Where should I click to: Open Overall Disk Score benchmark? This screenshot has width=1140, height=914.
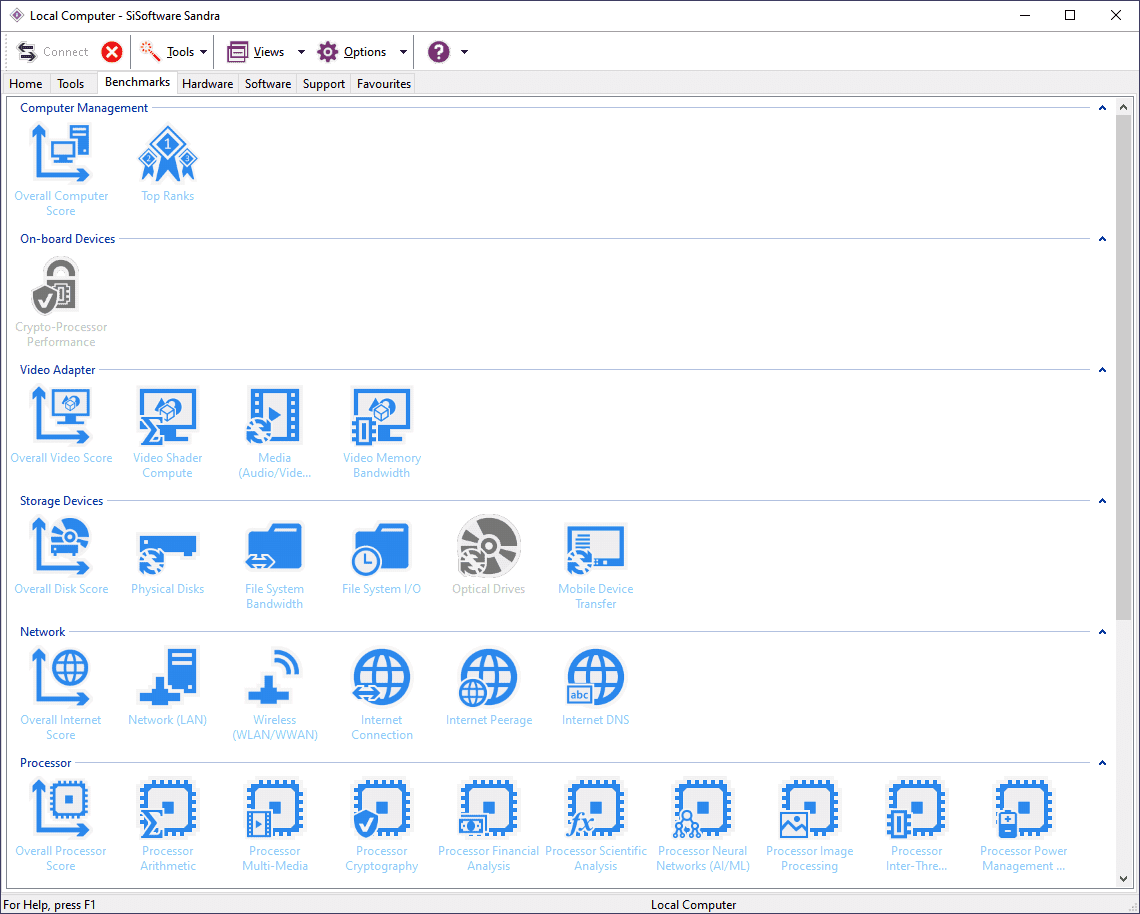click(x=61, y=556)
